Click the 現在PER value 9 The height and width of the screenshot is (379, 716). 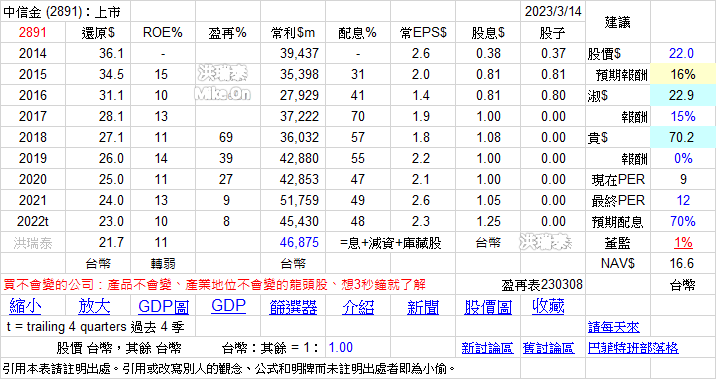pos(683,179)
